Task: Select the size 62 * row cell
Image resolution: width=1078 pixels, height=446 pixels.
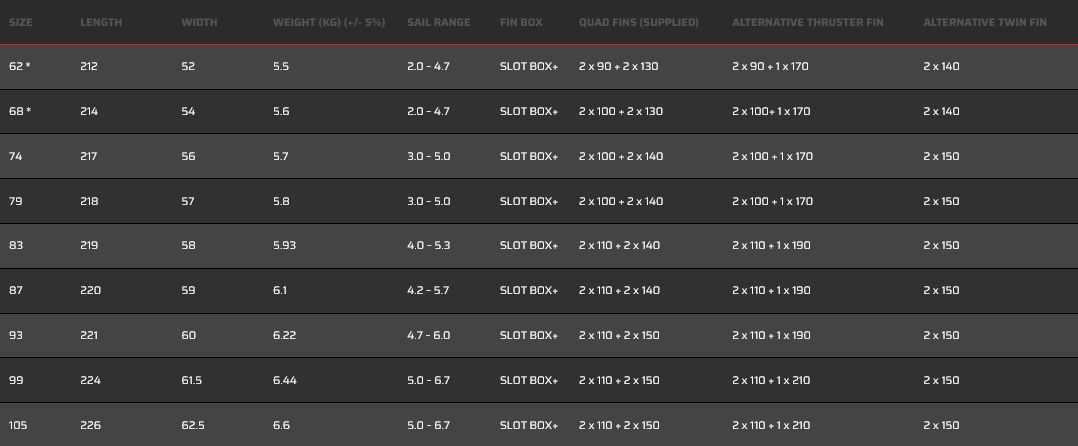Action: (x=20, y=66)
